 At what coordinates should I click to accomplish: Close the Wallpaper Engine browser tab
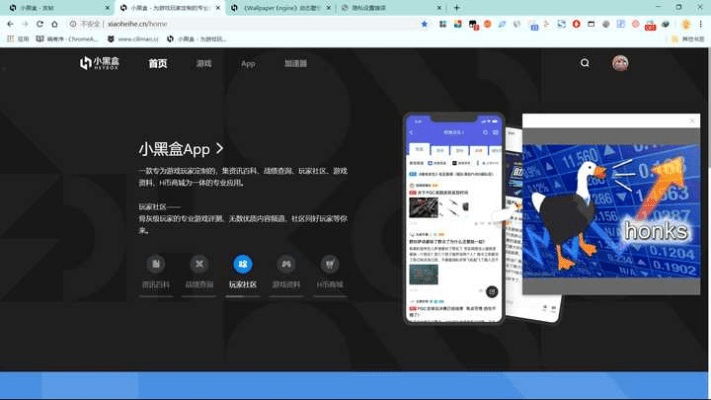329,8
